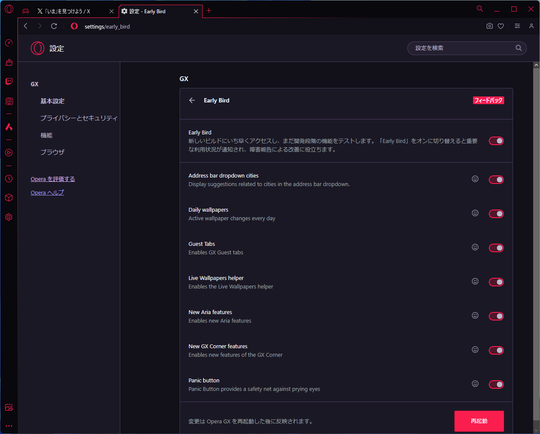Open 機能 settings section
540x434 pixels.
[46, 135]
